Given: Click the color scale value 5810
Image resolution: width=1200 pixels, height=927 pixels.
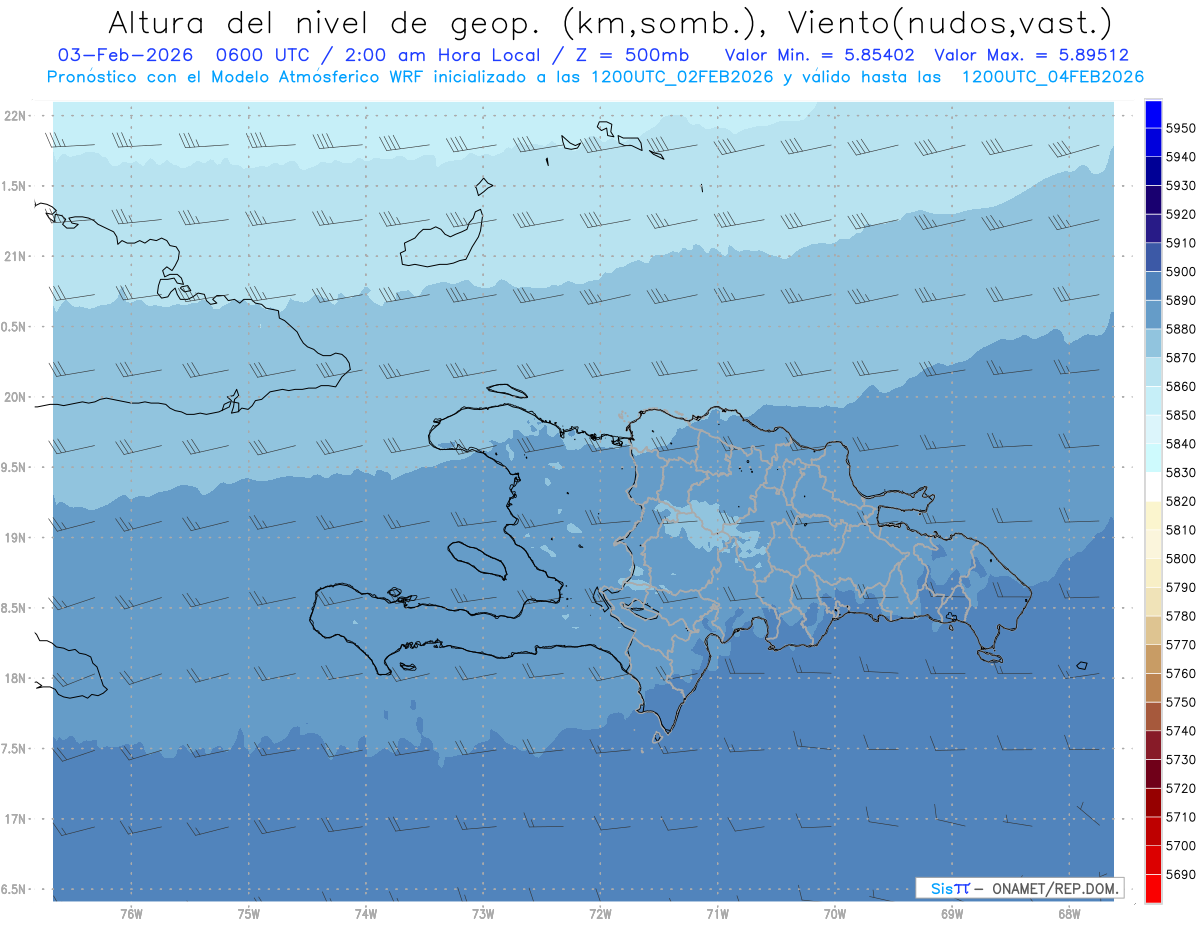Looking at the screenshot, I should tap(1180, 530).
